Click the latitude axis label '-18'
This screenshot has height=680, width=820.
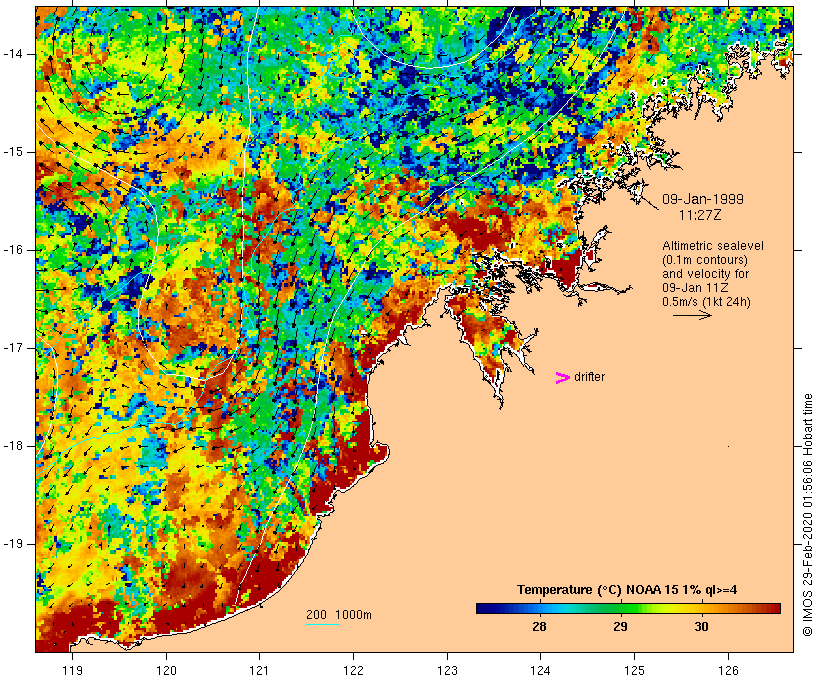13,446
